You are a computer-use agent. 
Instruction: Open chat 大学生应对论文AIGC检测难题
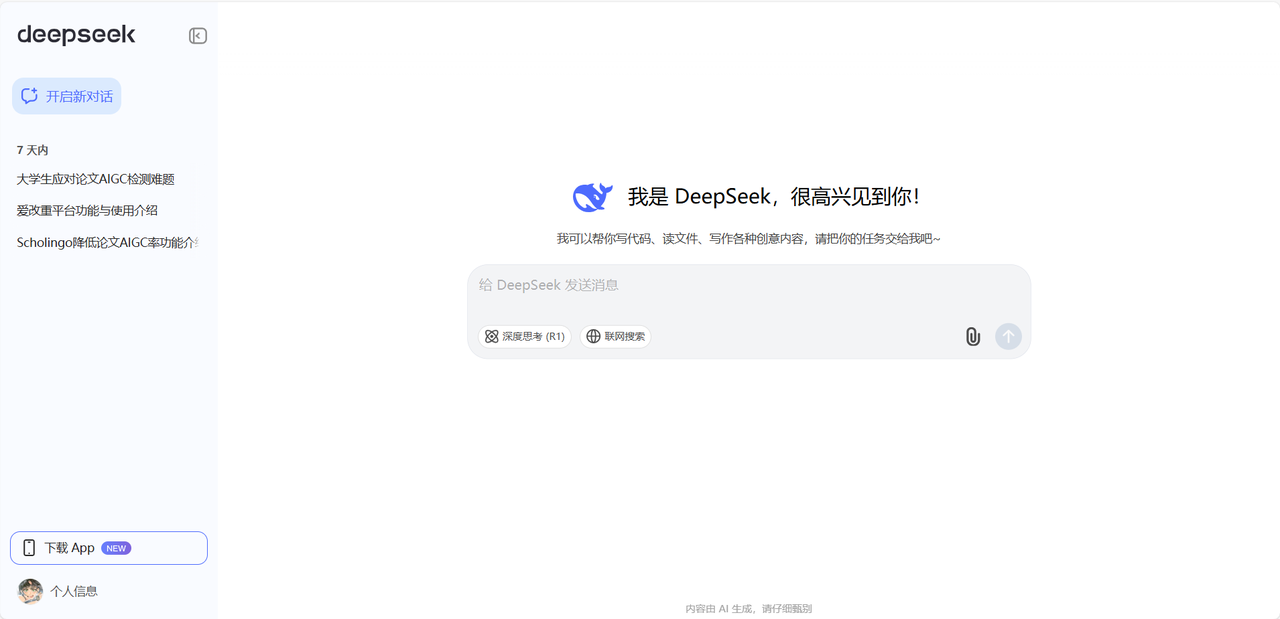tap(96, 179)
